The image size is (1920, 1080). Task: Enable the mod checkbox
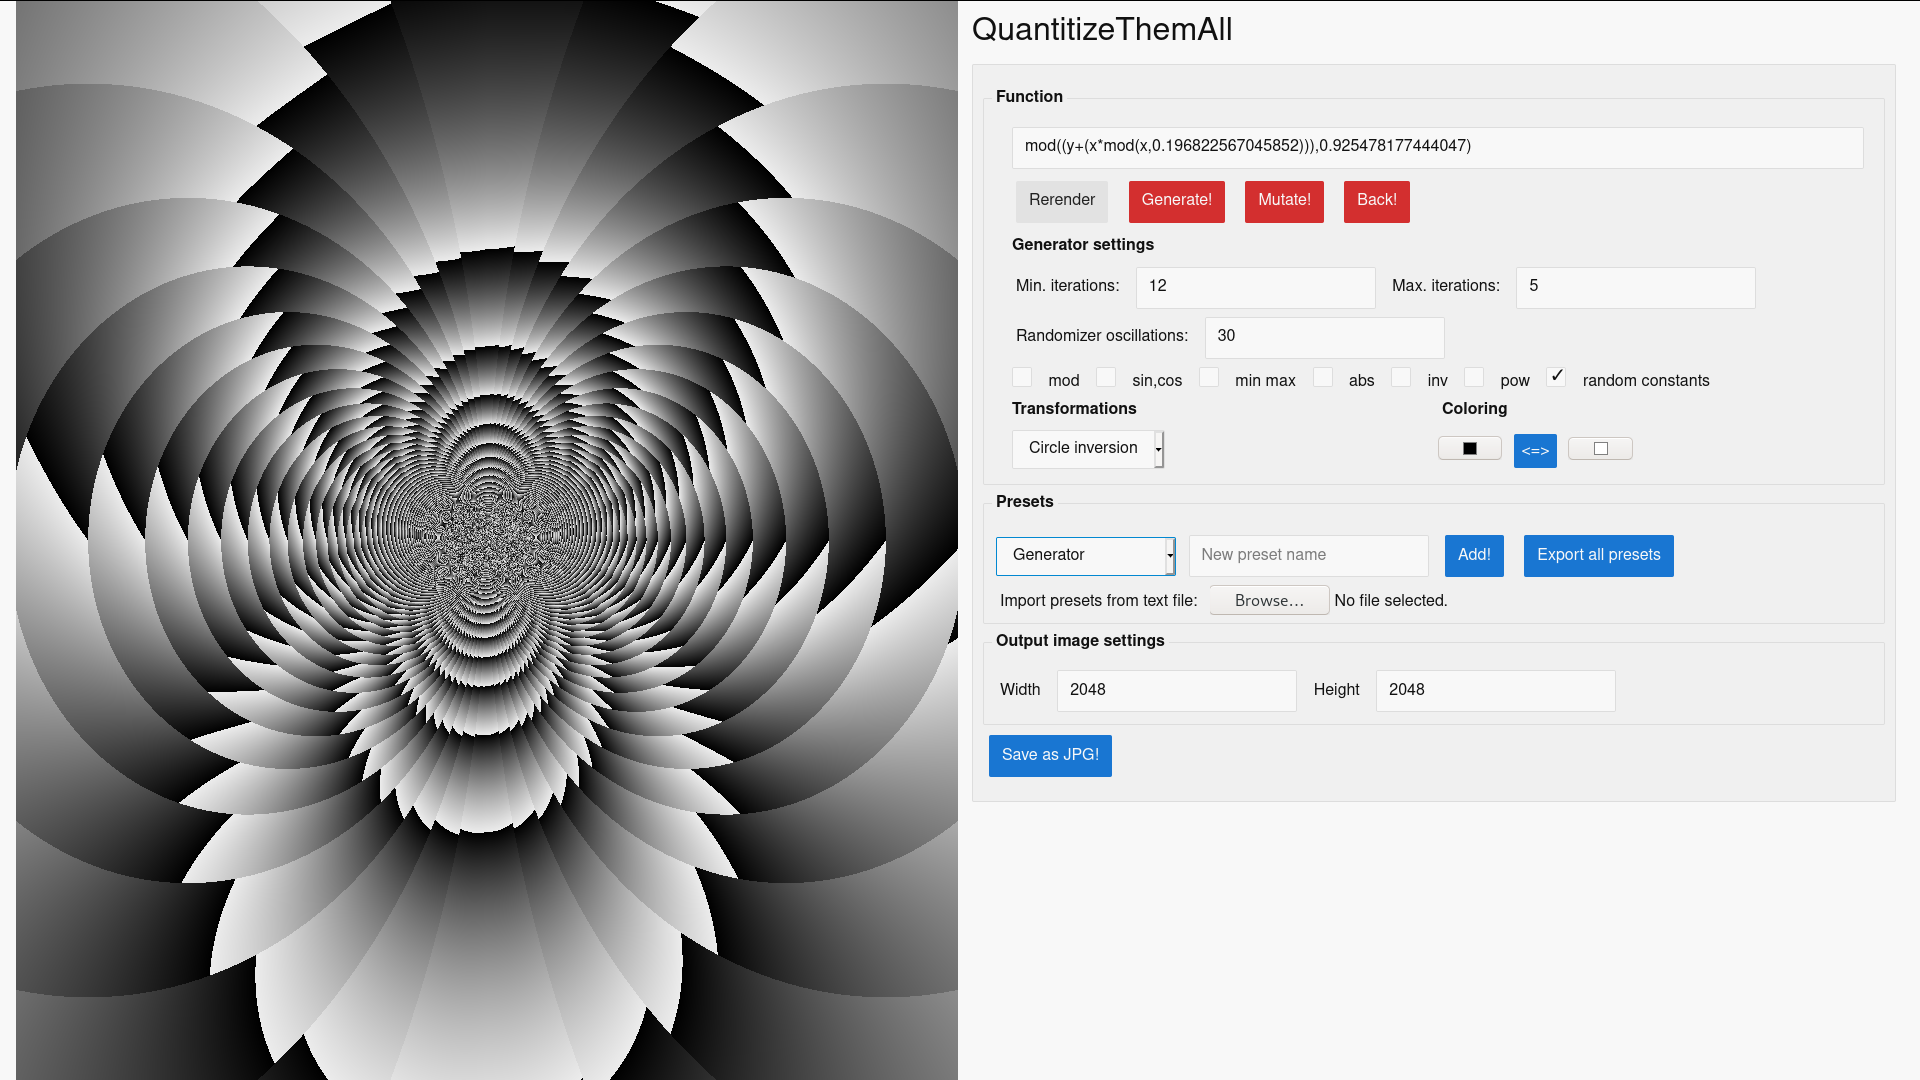[1022, 377]
